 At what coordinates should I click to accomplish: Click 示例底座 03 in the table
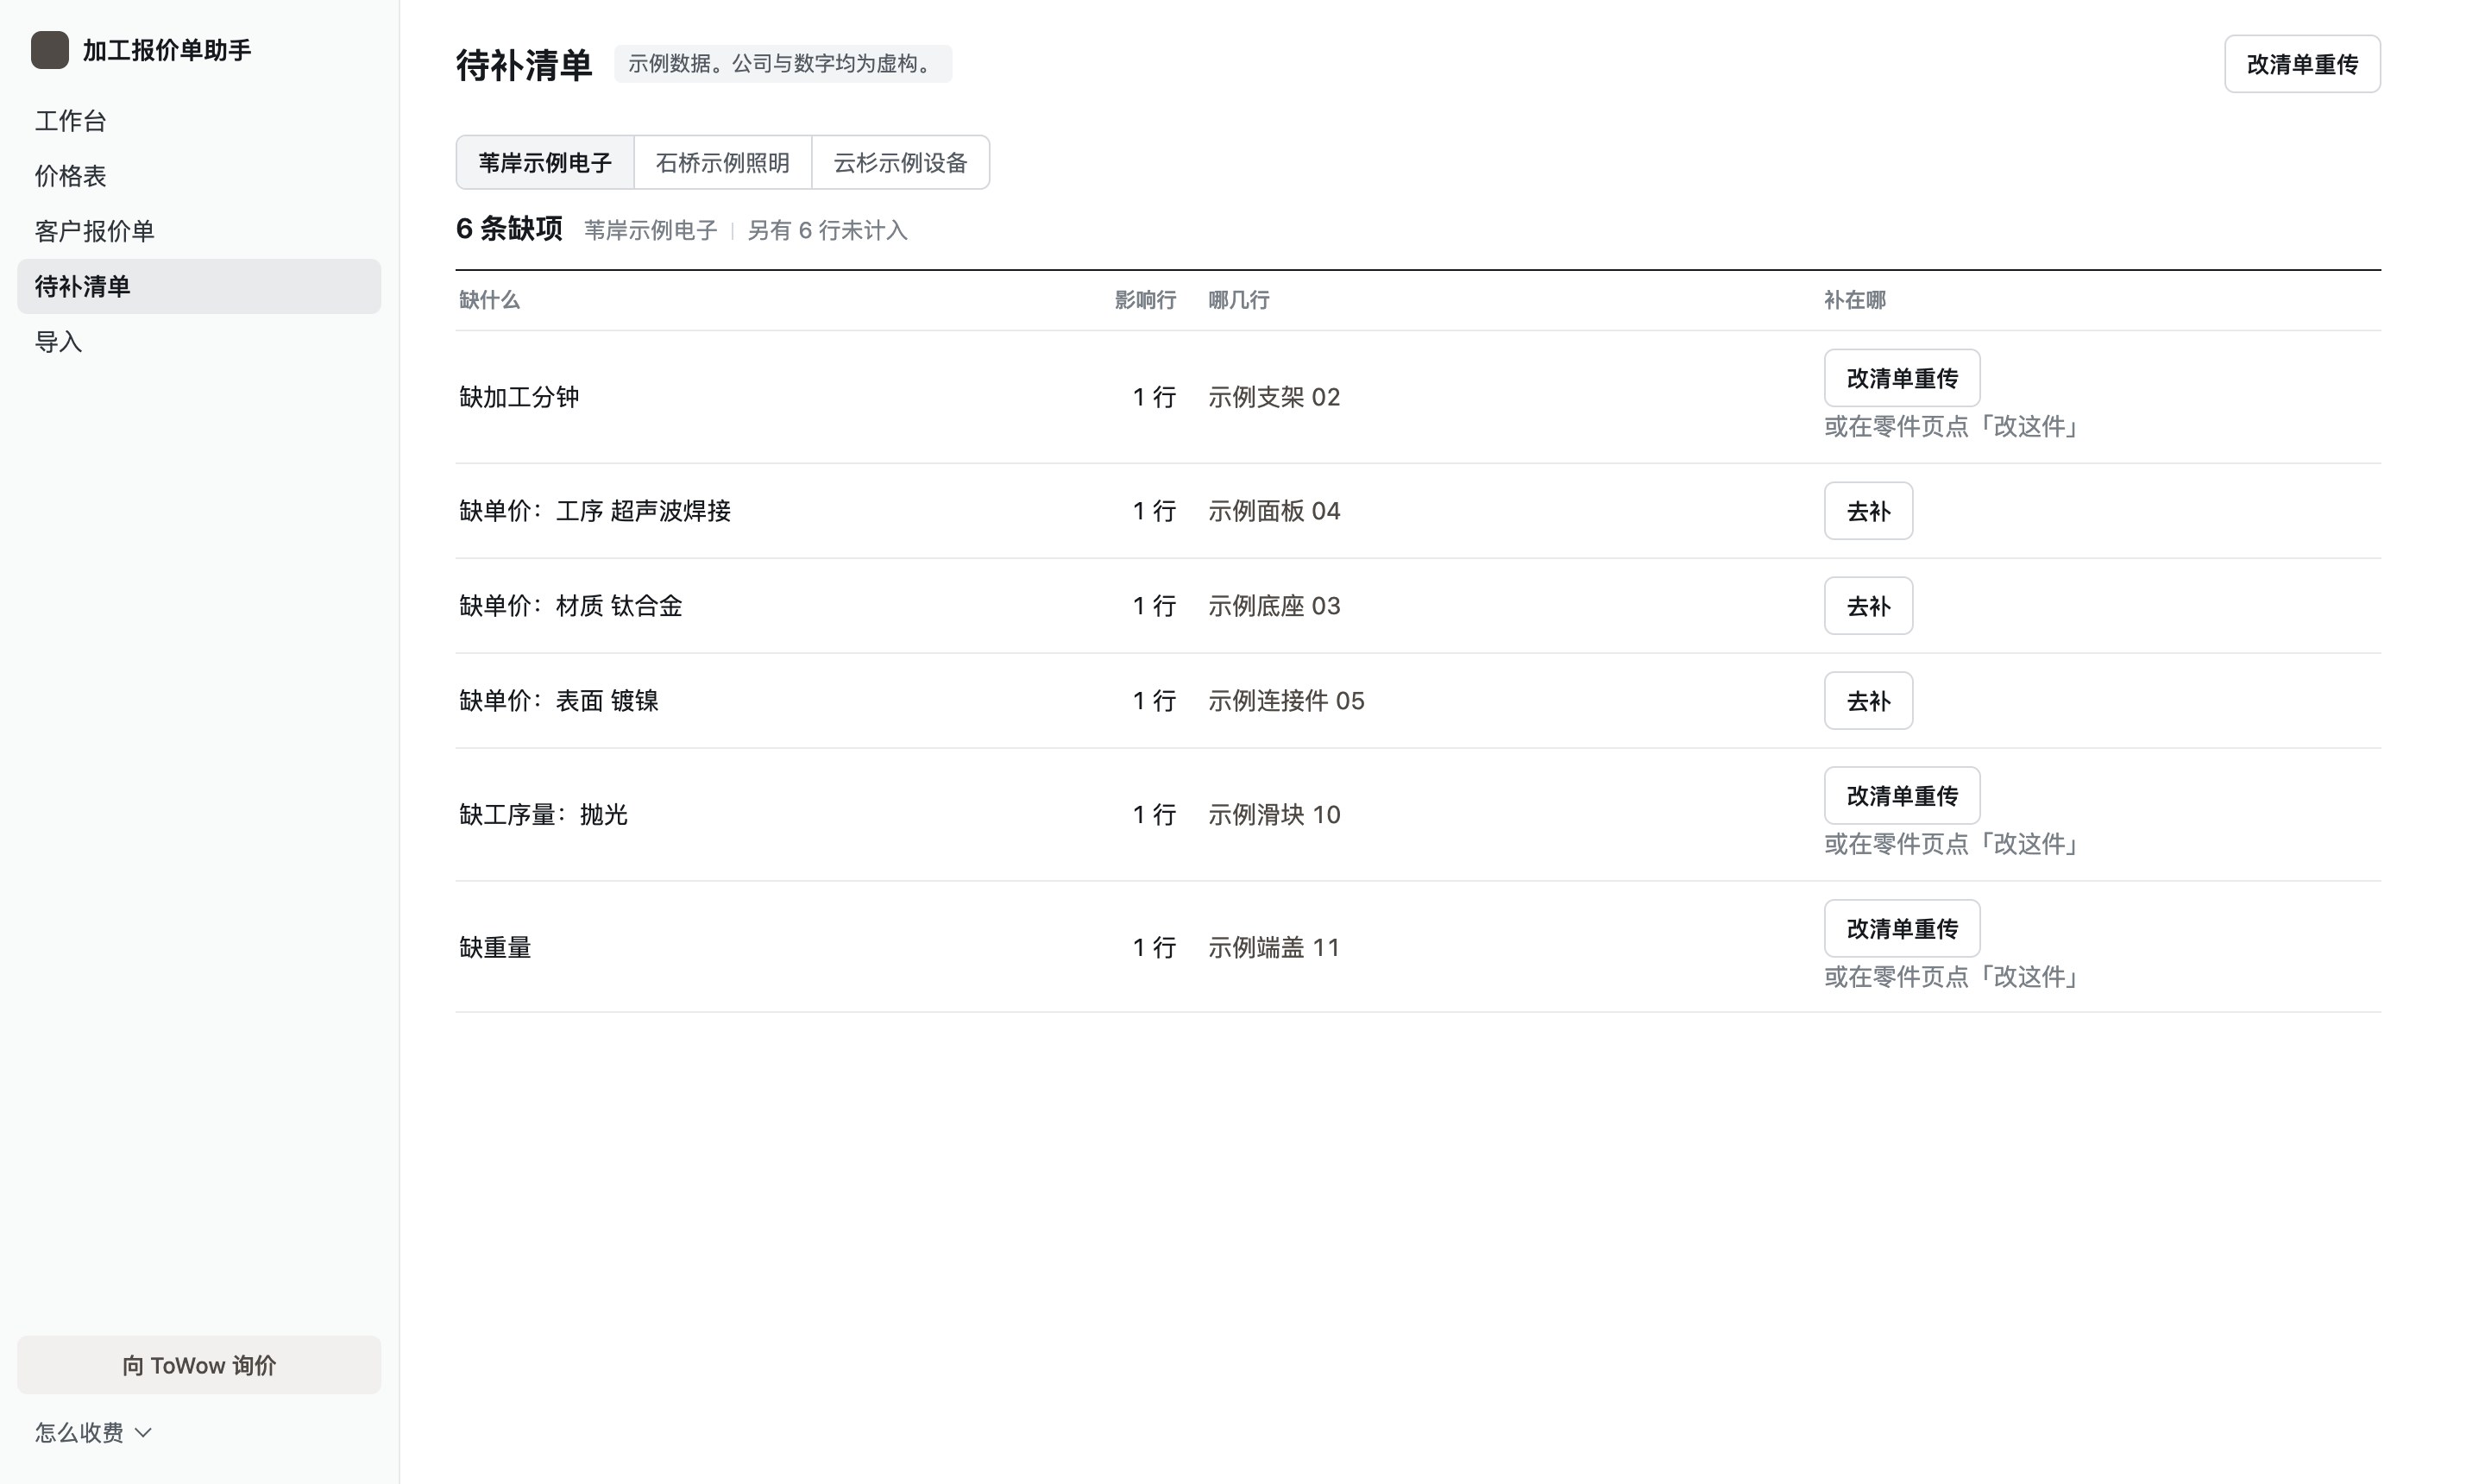(1274, 606)
